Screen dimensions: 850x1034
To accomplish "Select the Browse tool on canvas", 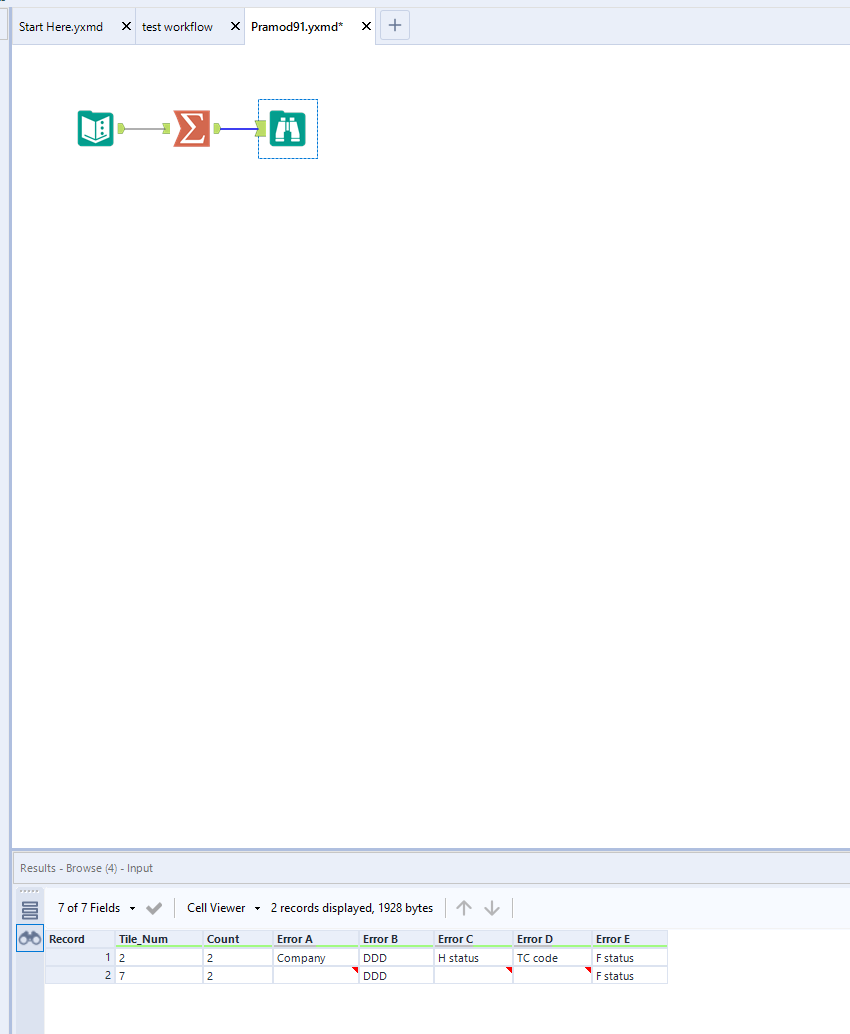I will tap(287, 128).
